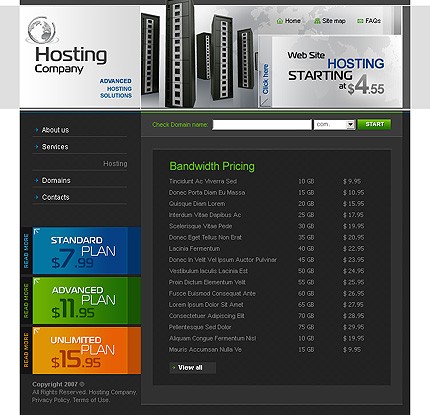Open the Unlimited Plan $15.95 banner
430x415 pixels.
[x=87, y=350]
